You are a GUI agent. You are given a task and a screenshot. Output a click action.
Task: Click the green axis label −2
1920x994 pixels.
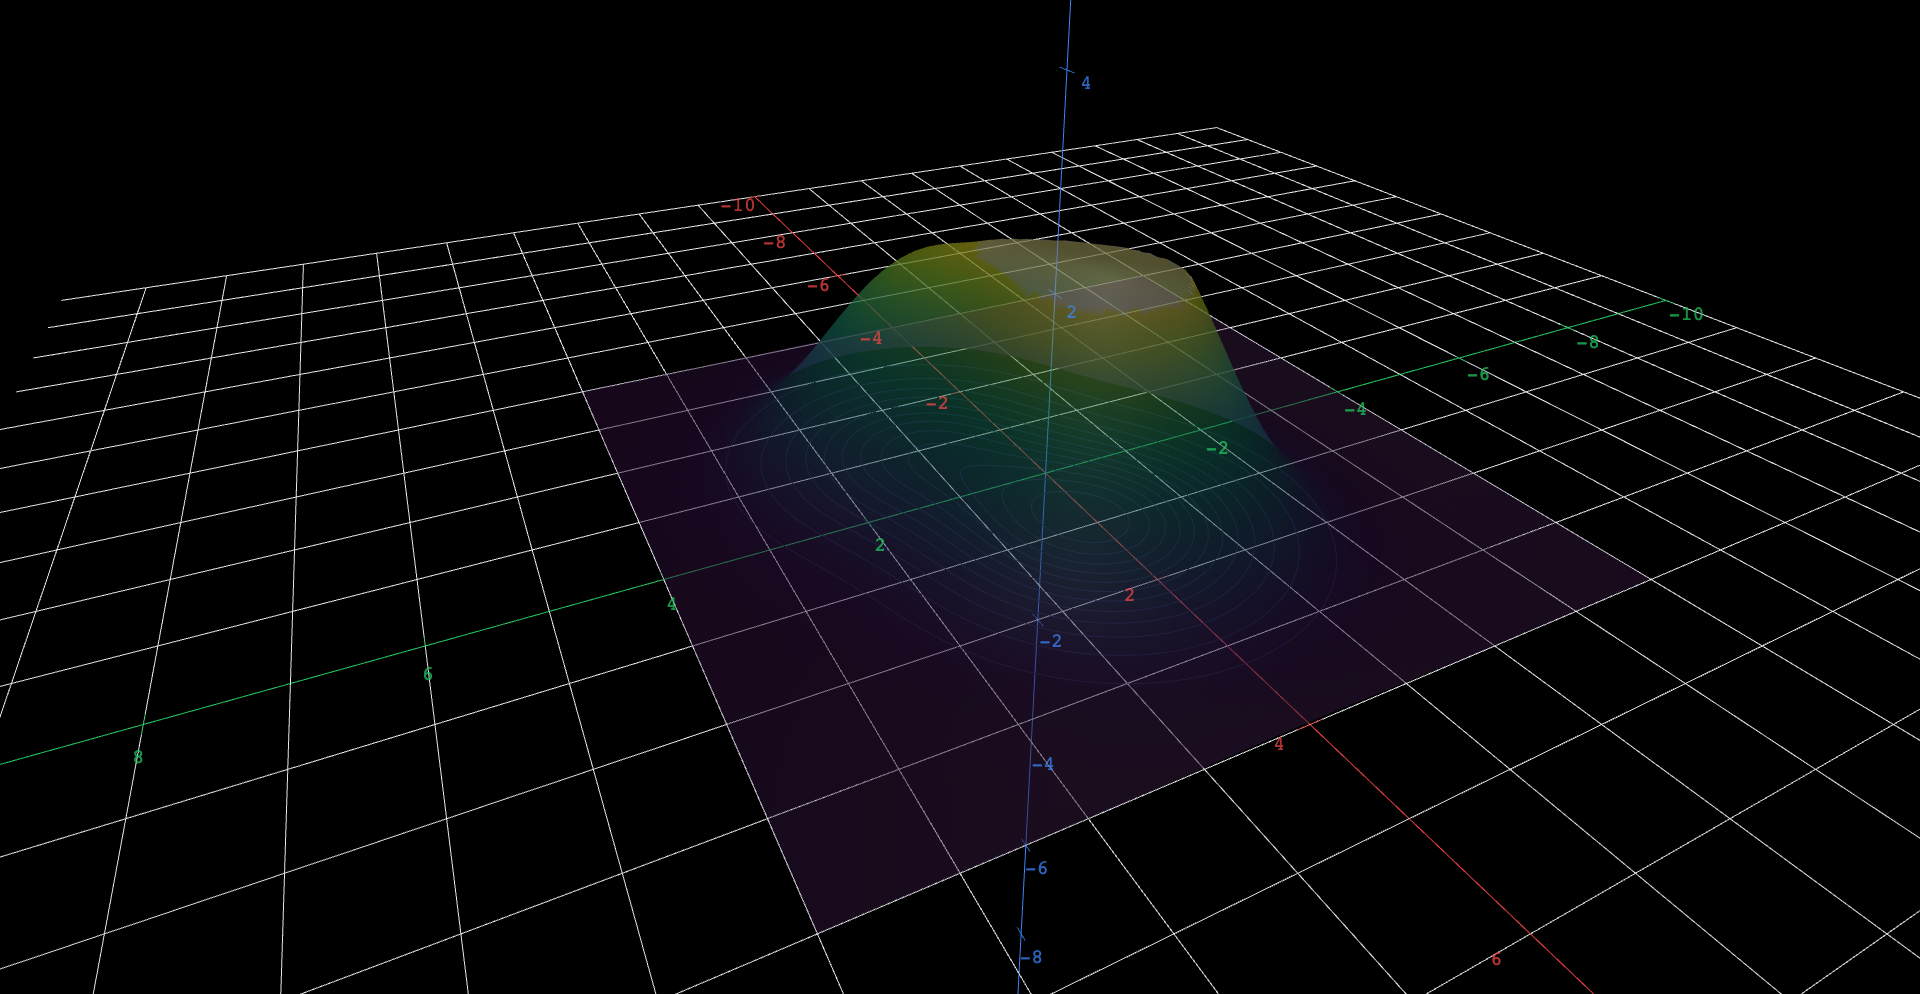[1217, 448]
